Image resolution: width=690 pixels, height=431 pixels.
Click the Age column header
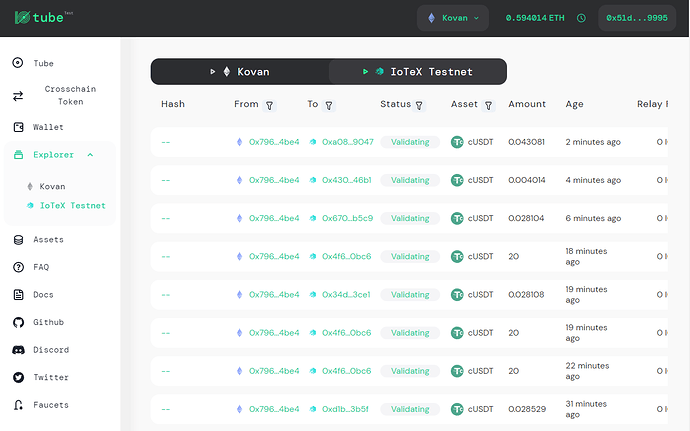574,104
